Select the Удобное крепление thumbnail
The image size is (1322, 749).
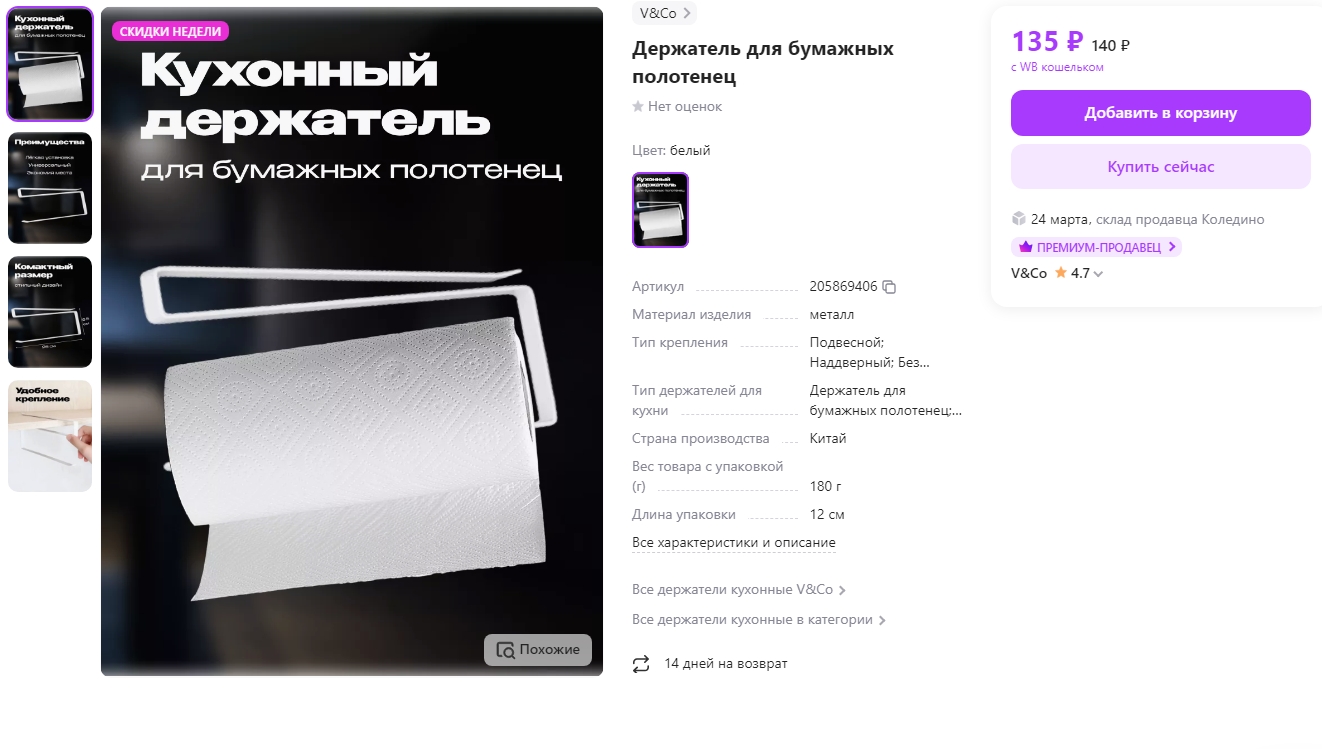click(50, 436)
